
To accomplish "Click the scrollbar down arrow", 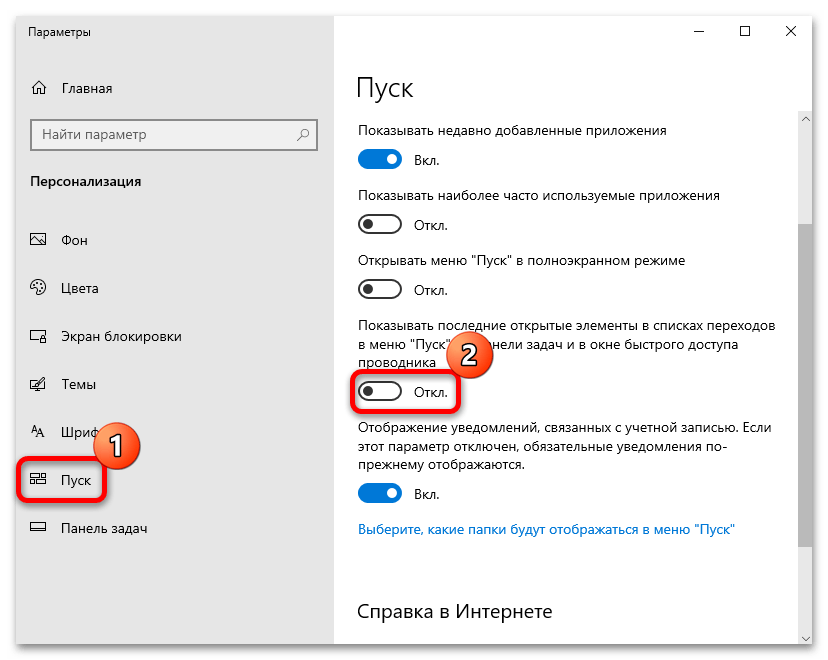I will pyautogui.click(x=804, y=635).
